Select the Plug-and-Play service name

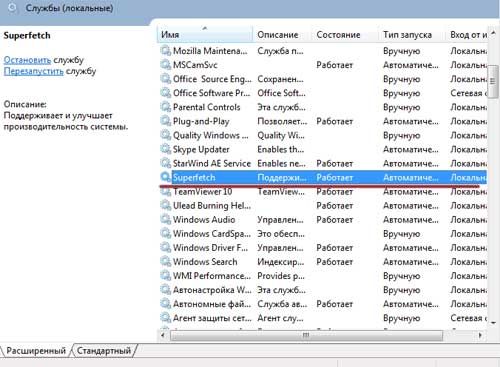click(x=201, y=121)
